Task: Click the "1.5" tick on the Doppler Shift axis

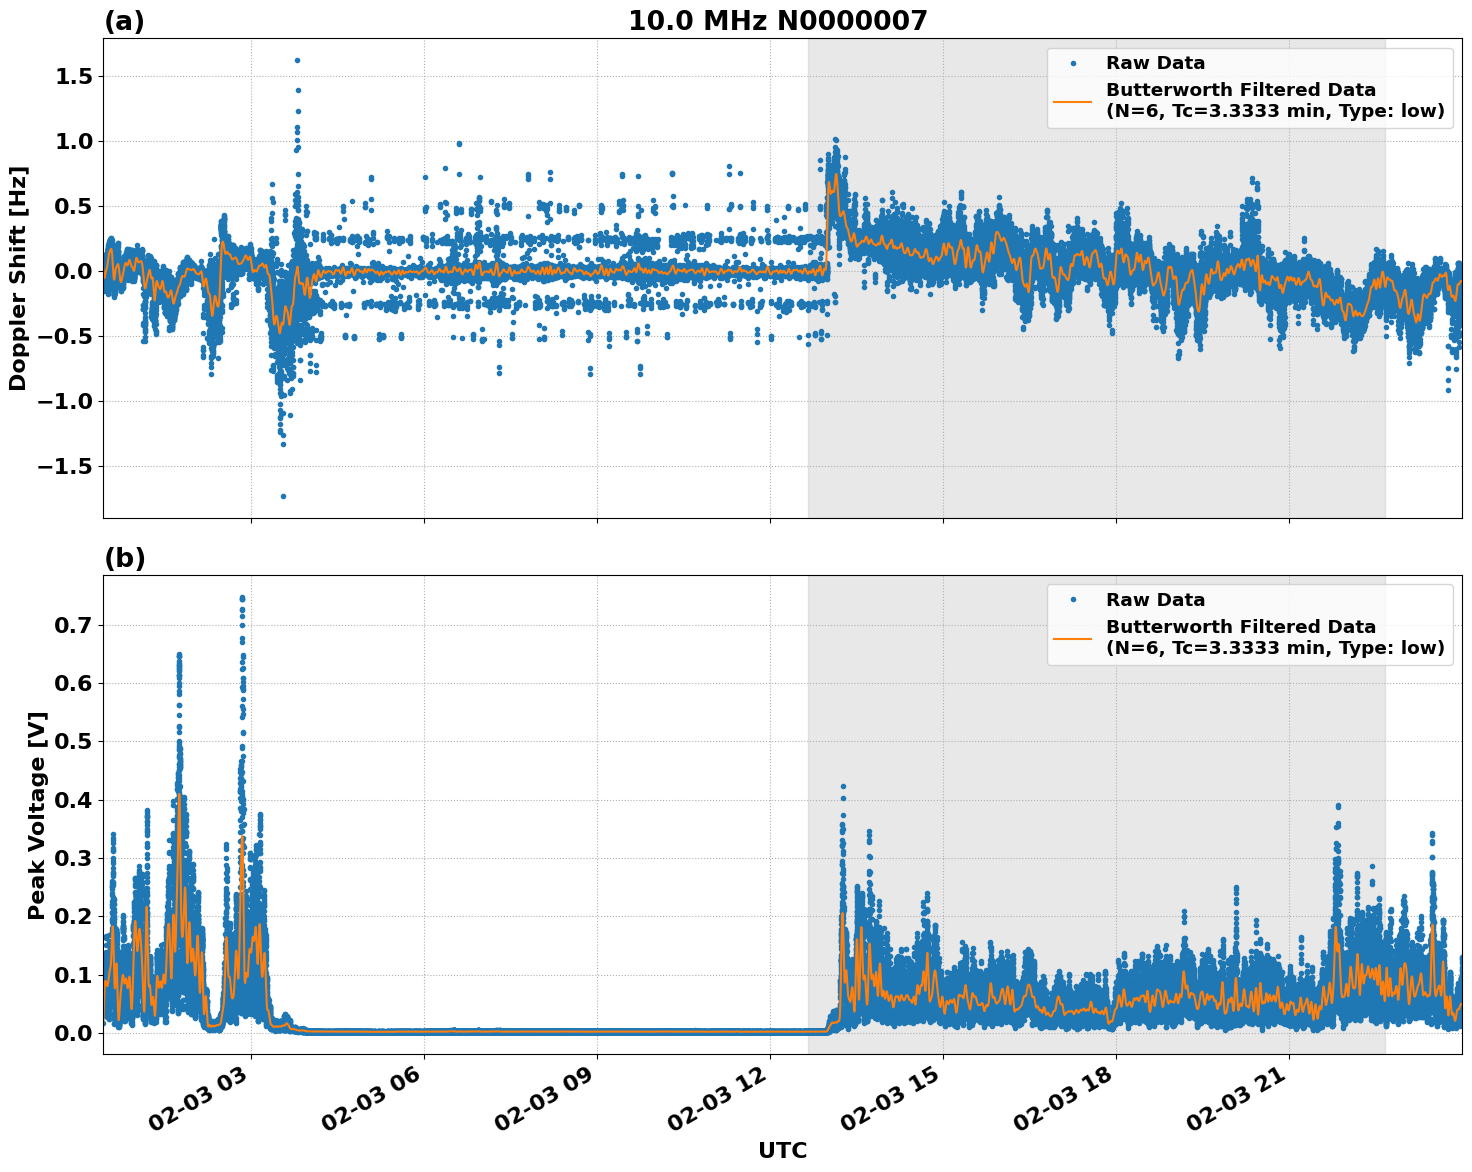Action: point(73,77)
